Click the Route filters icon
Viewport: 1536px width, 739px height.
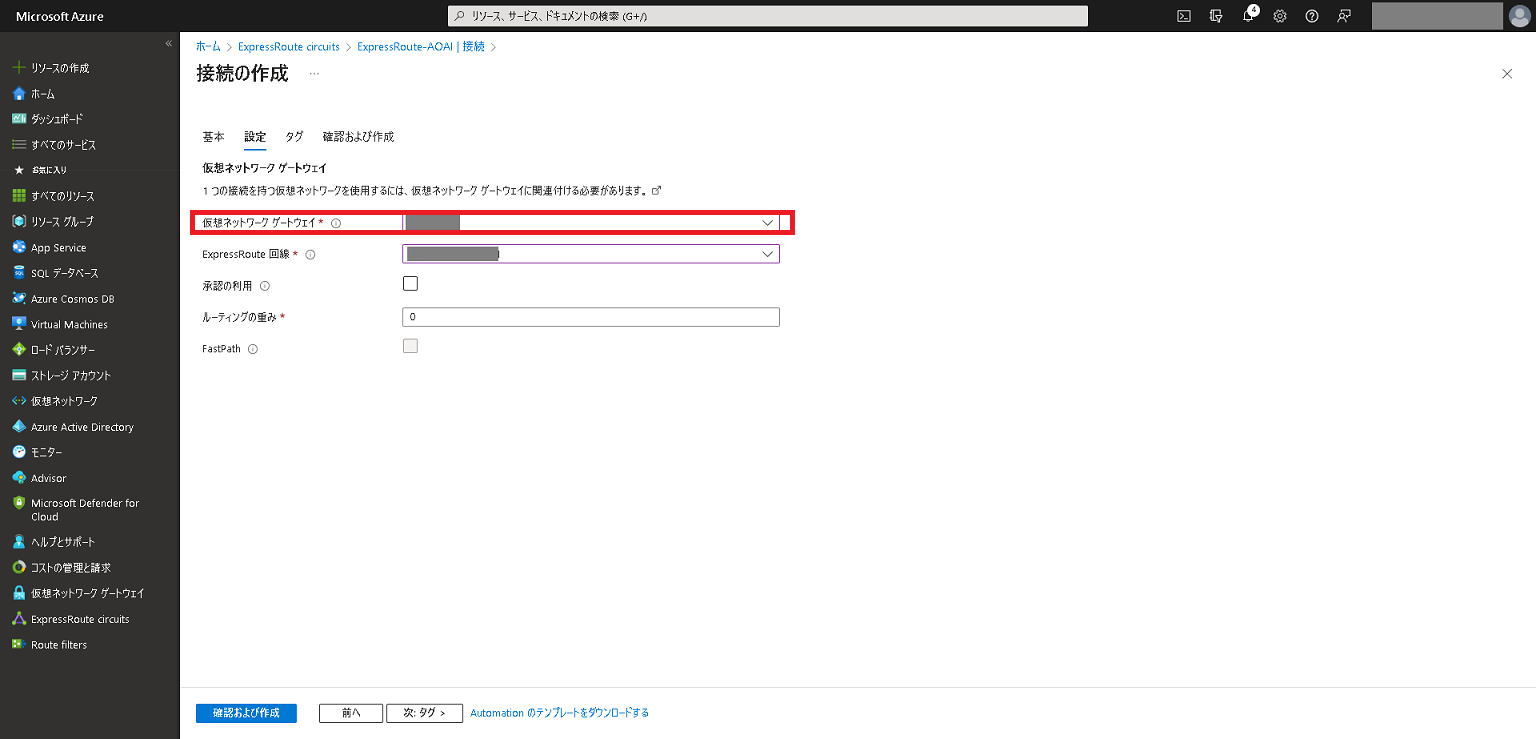pyautogui.click(x=18, y=645)
